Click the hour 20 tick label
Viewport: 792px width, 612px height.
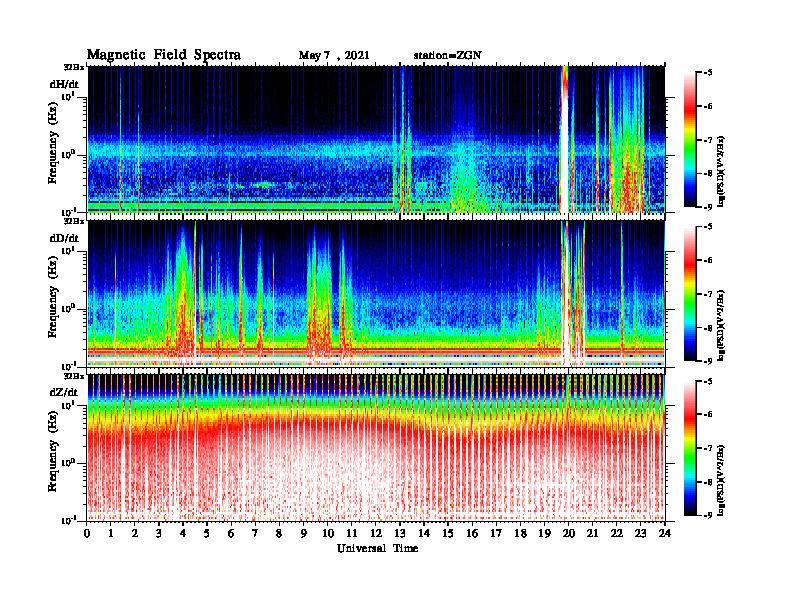click(x=568, y=533)
